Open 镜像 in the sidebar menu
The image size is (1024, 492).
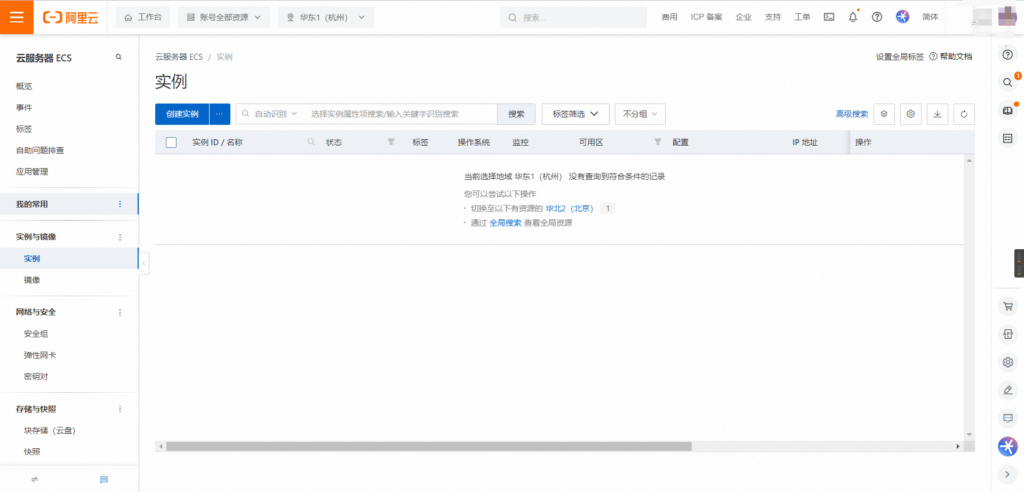coord(32,280)
